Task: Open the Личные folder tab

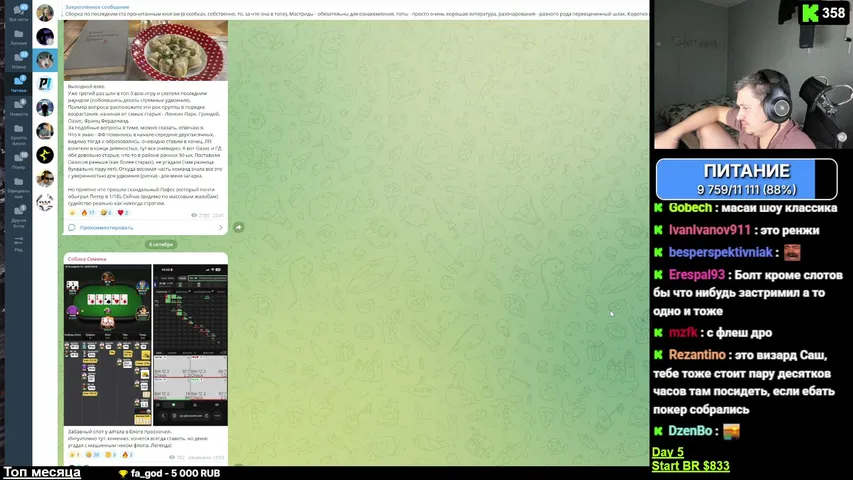Action: pos(18,37)
